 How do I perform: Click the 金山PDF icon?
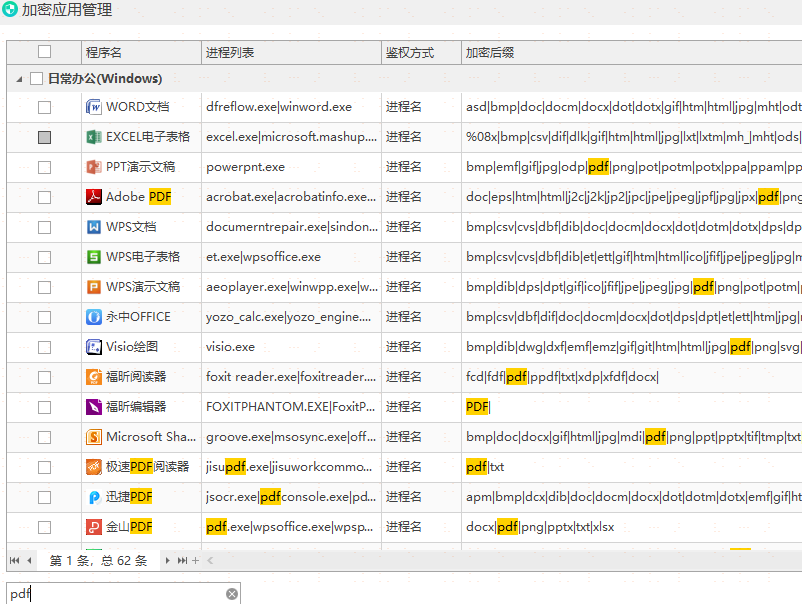pyautogui.click(x=94, y=527)
